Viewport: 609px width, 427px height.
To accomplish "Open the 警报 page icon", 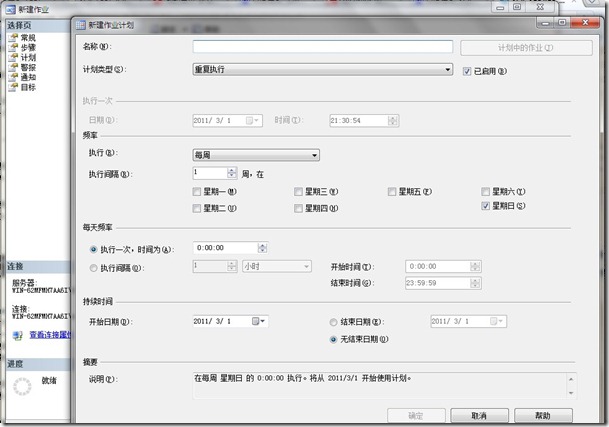I will click(x=12, y=67).
